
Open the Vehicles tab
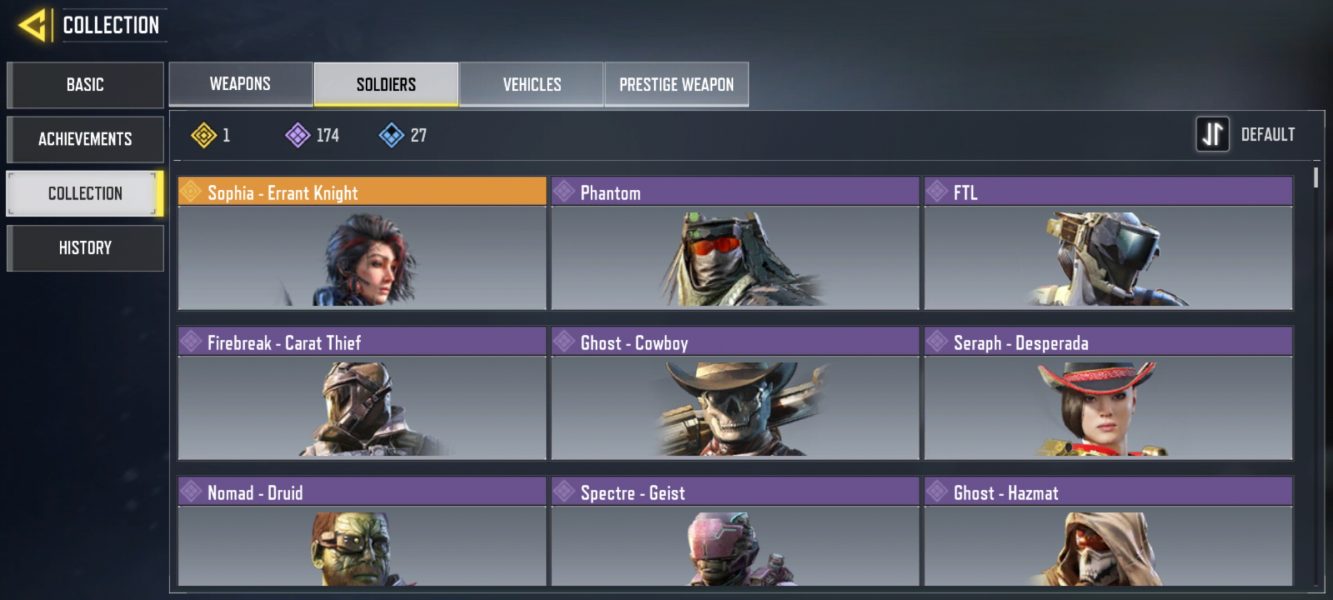click(x=532, y=84)
